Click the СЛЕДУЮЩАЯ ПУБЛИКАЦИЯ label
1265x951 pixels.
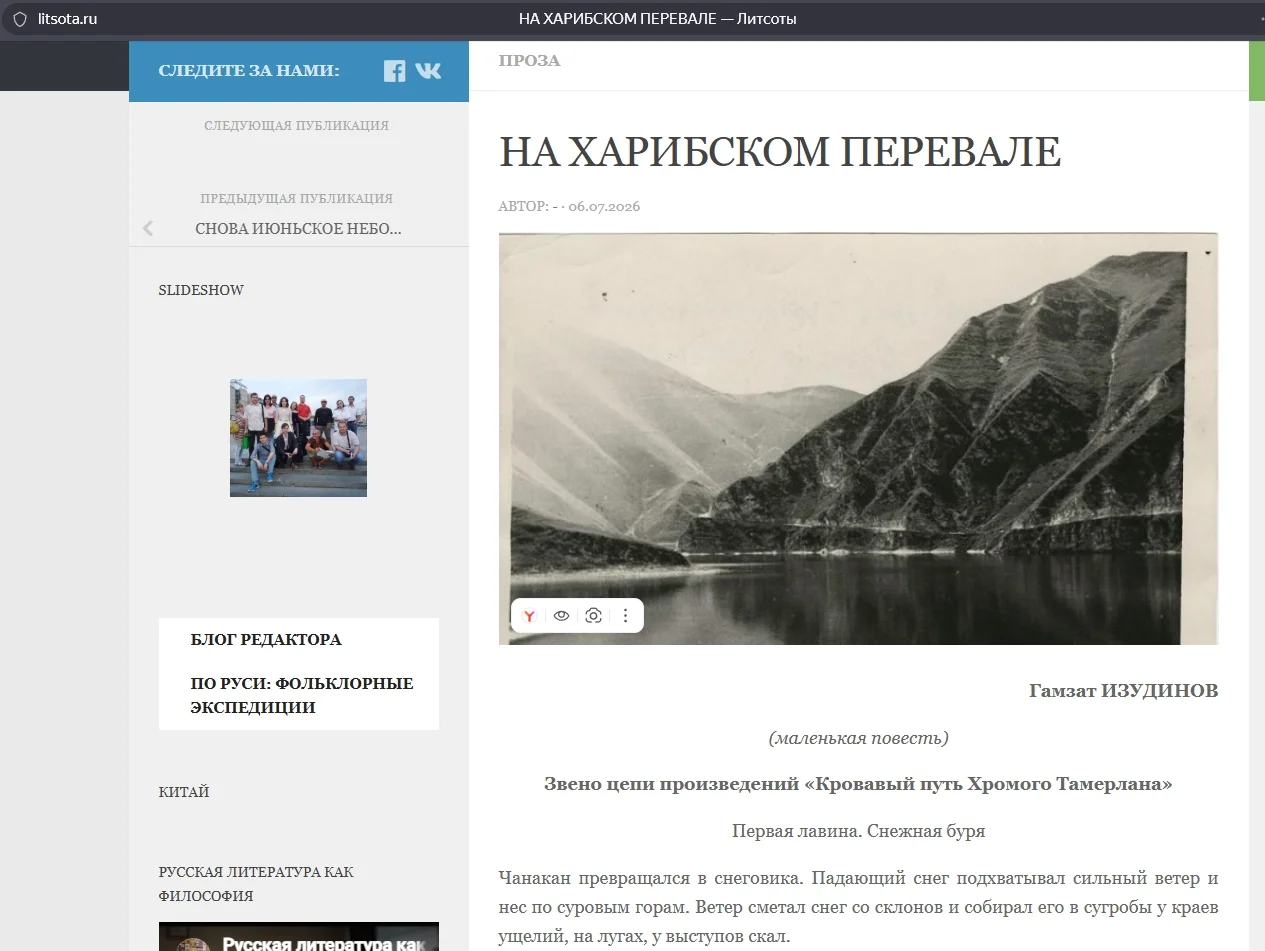(x=296, y=126)
